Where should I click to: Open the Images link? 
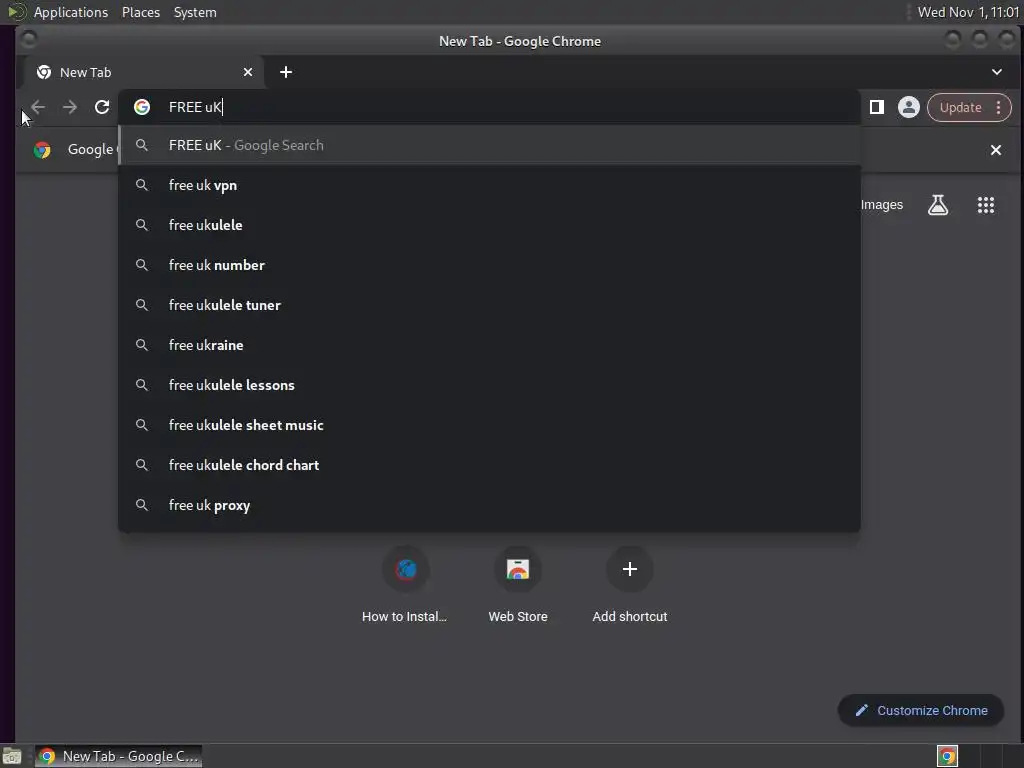(x=882, y=205)
